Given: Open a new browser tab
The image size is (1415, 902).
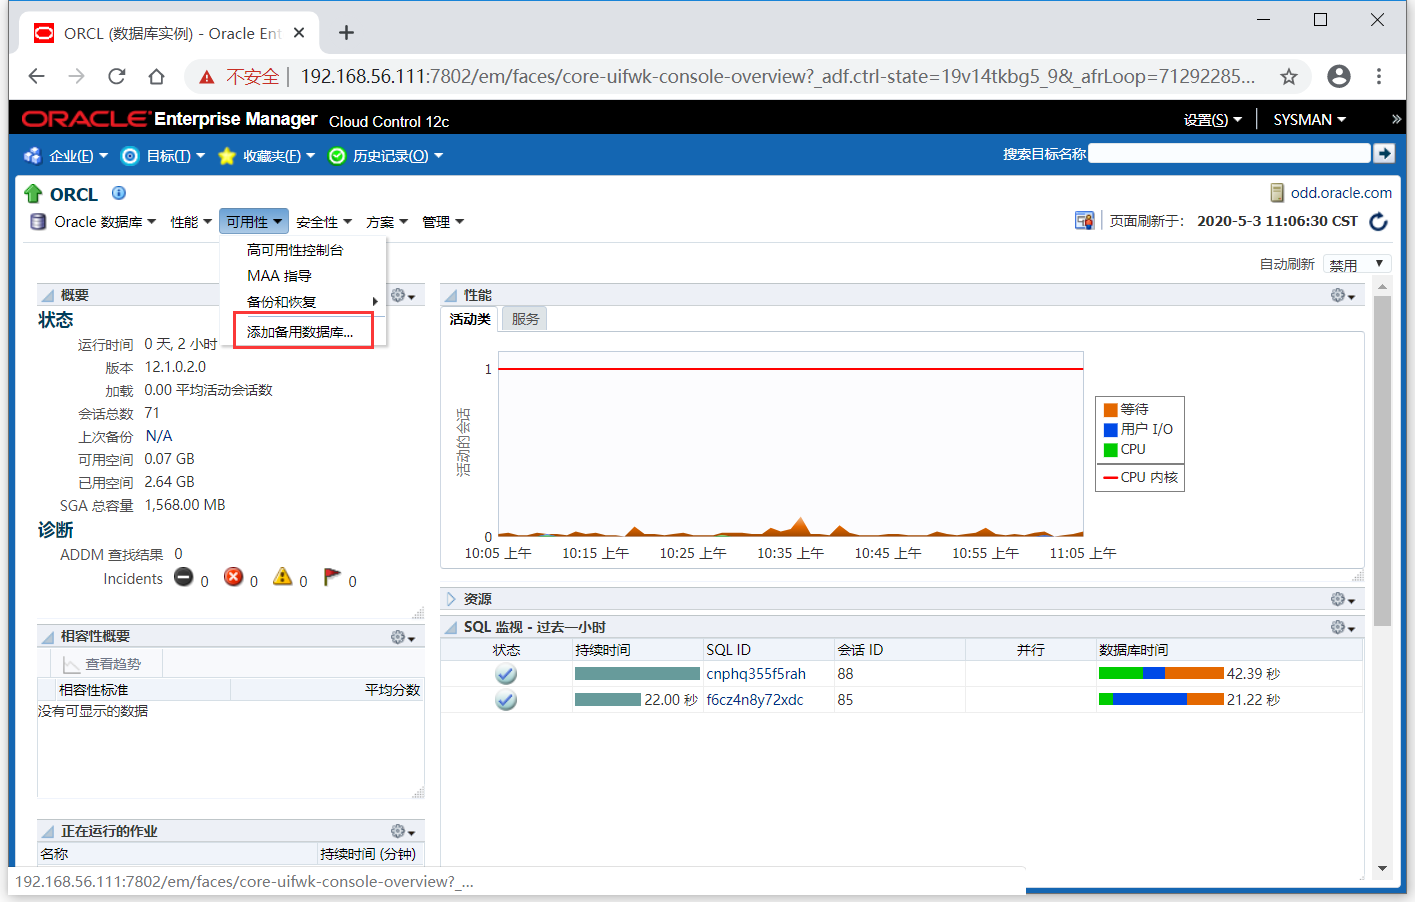Looking at the screenshot, I should [346, 33].
